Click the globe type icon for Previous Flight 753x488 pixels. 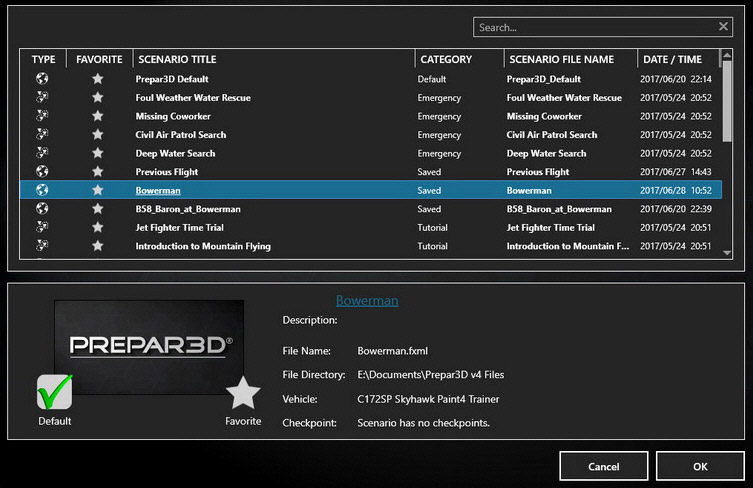coord(42,172)
